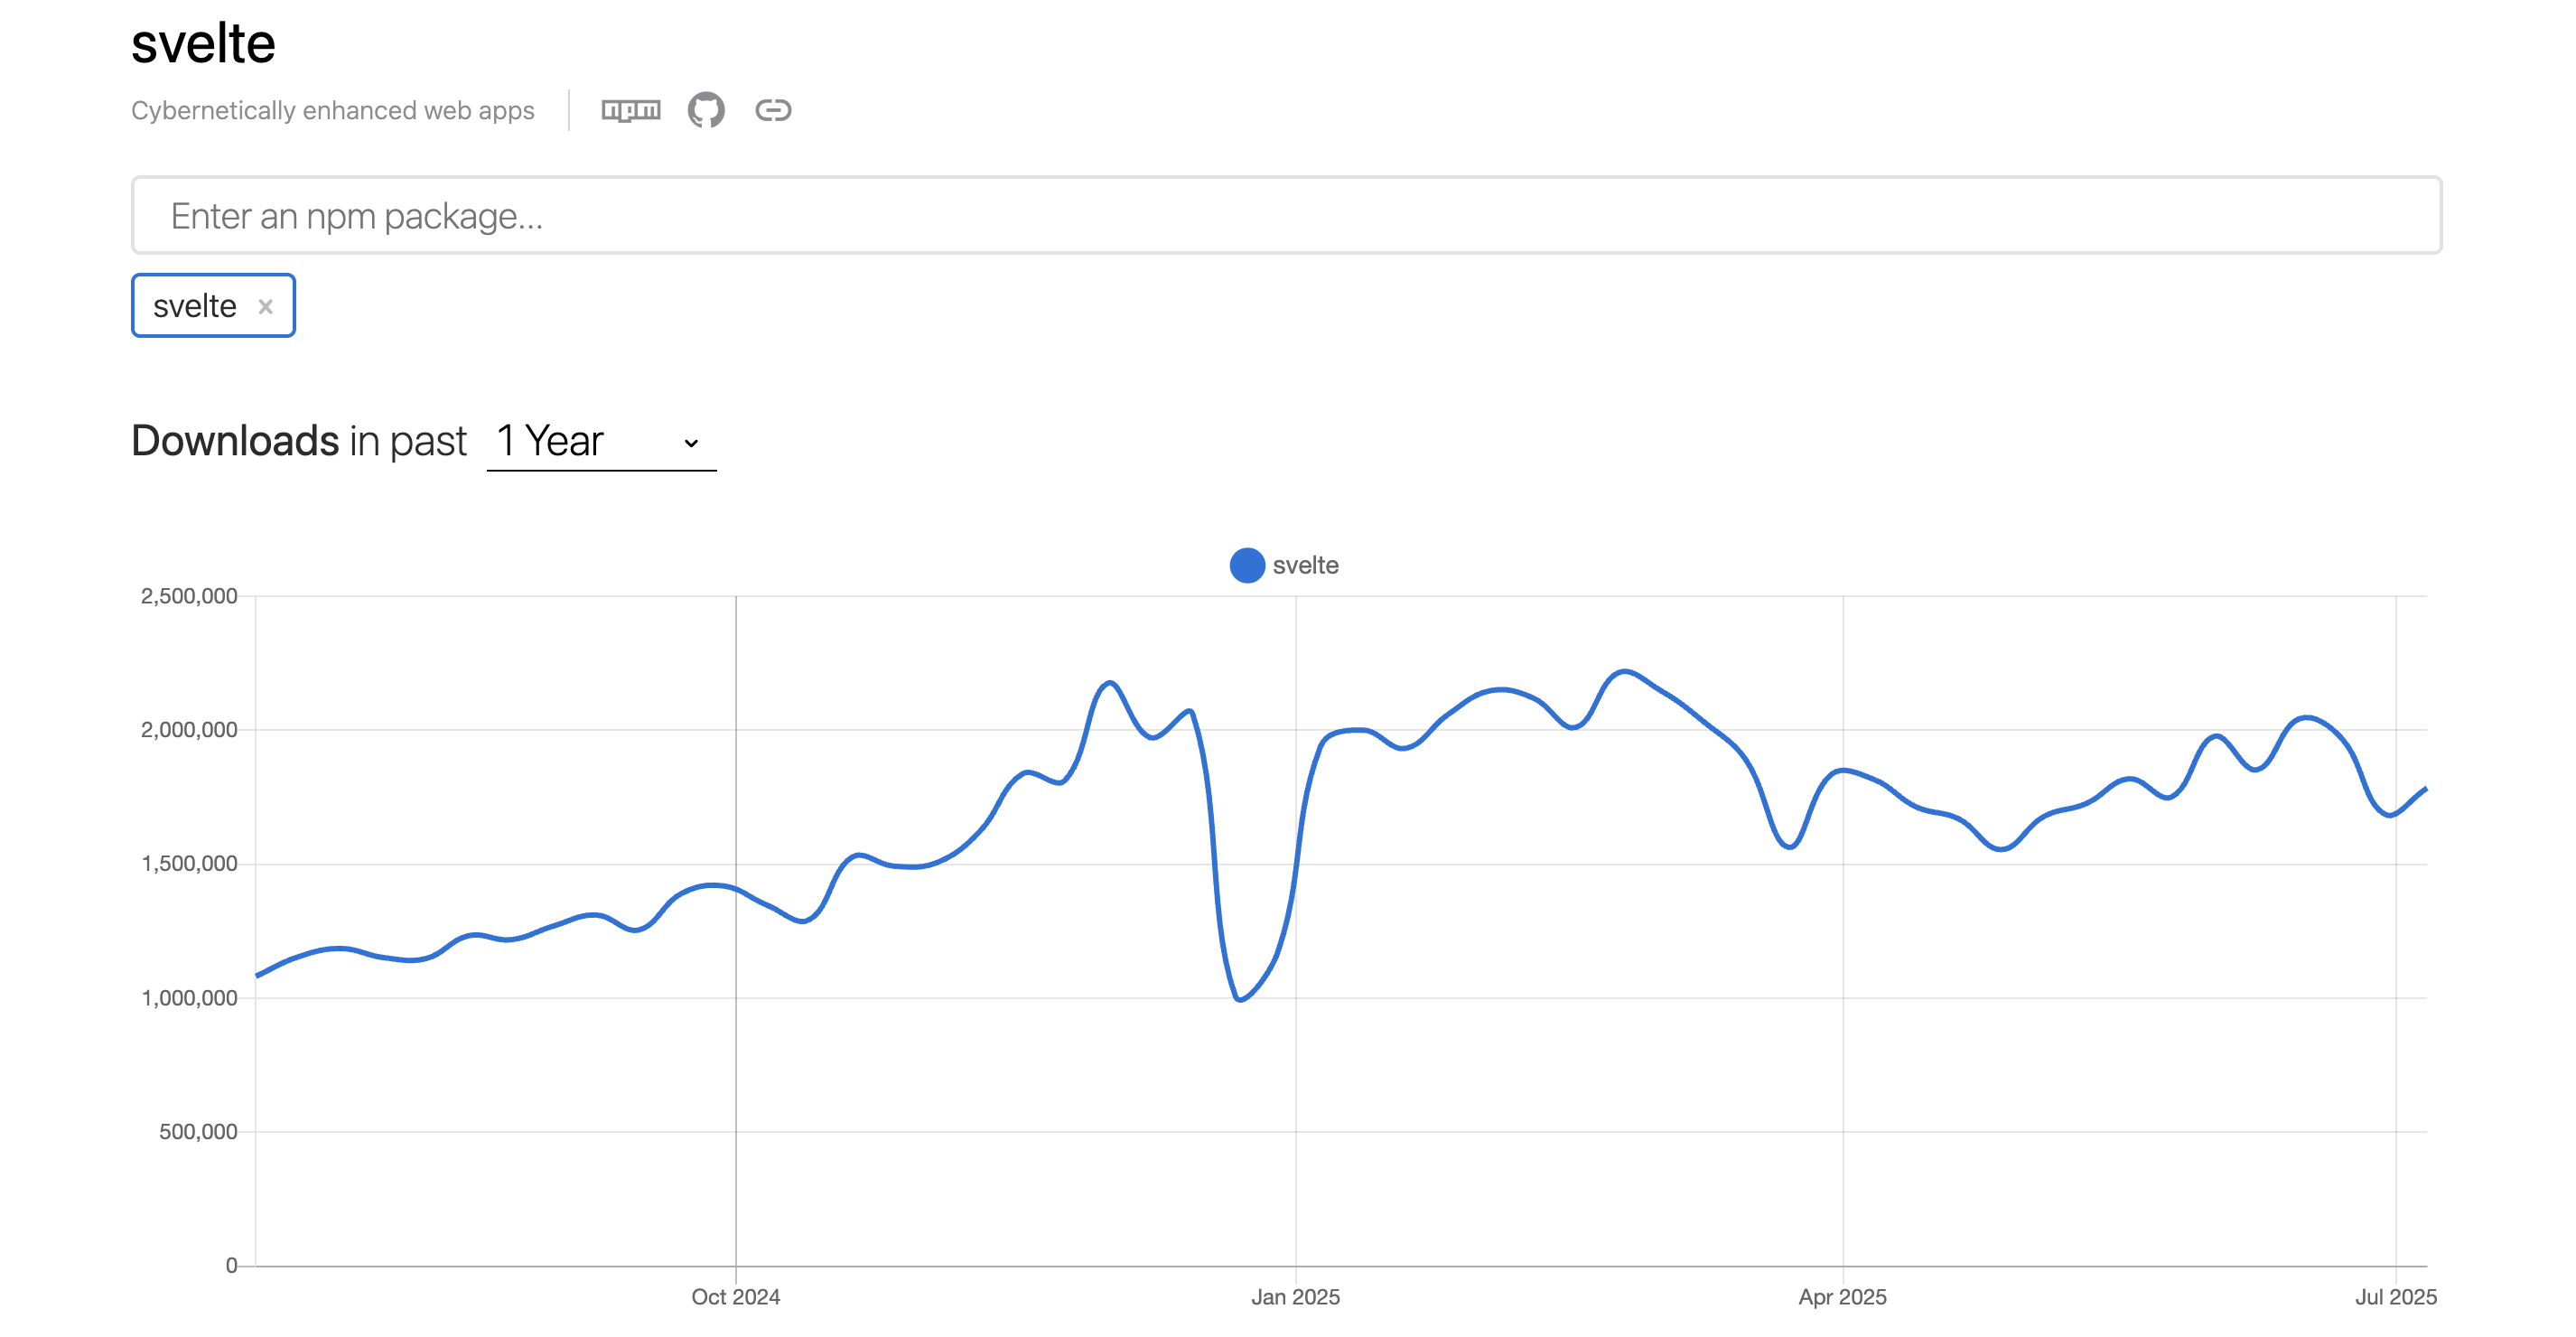The width and height of the screenshot is (2576, 1337).
Task: Click the svelte page heading
Action: pos(203,44)
